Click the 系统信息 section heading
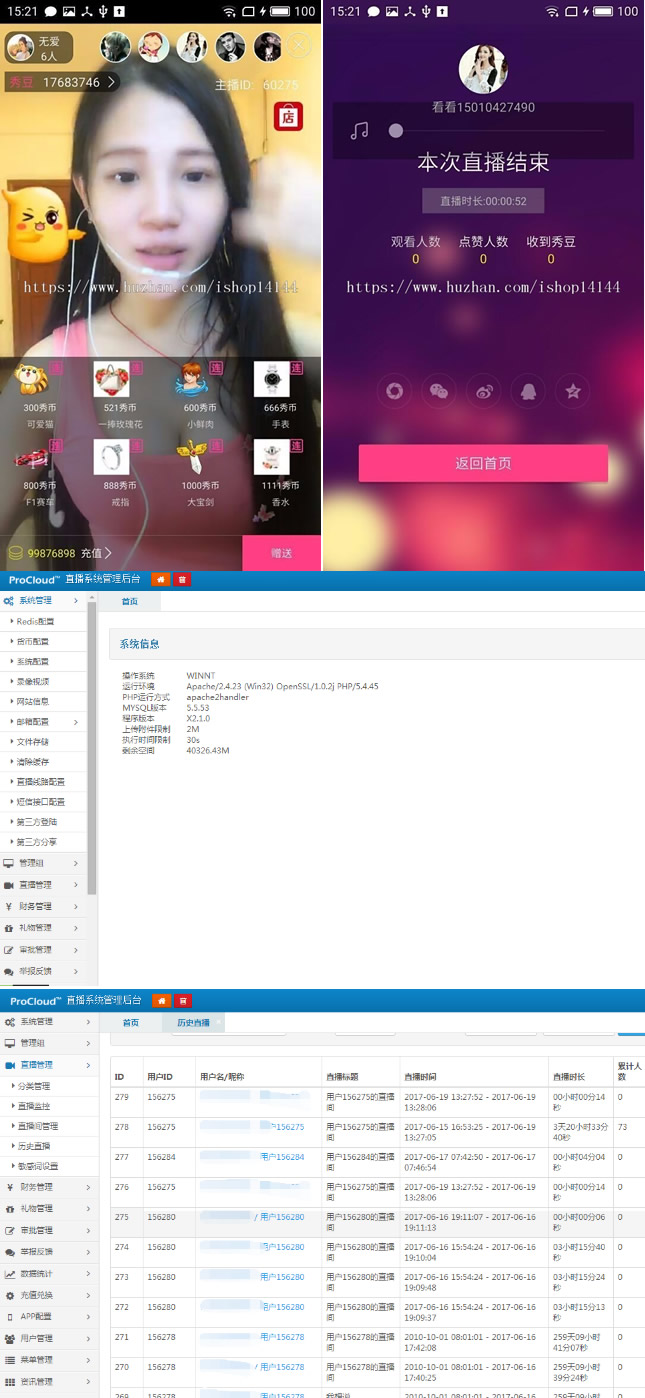 pos(140,644)
